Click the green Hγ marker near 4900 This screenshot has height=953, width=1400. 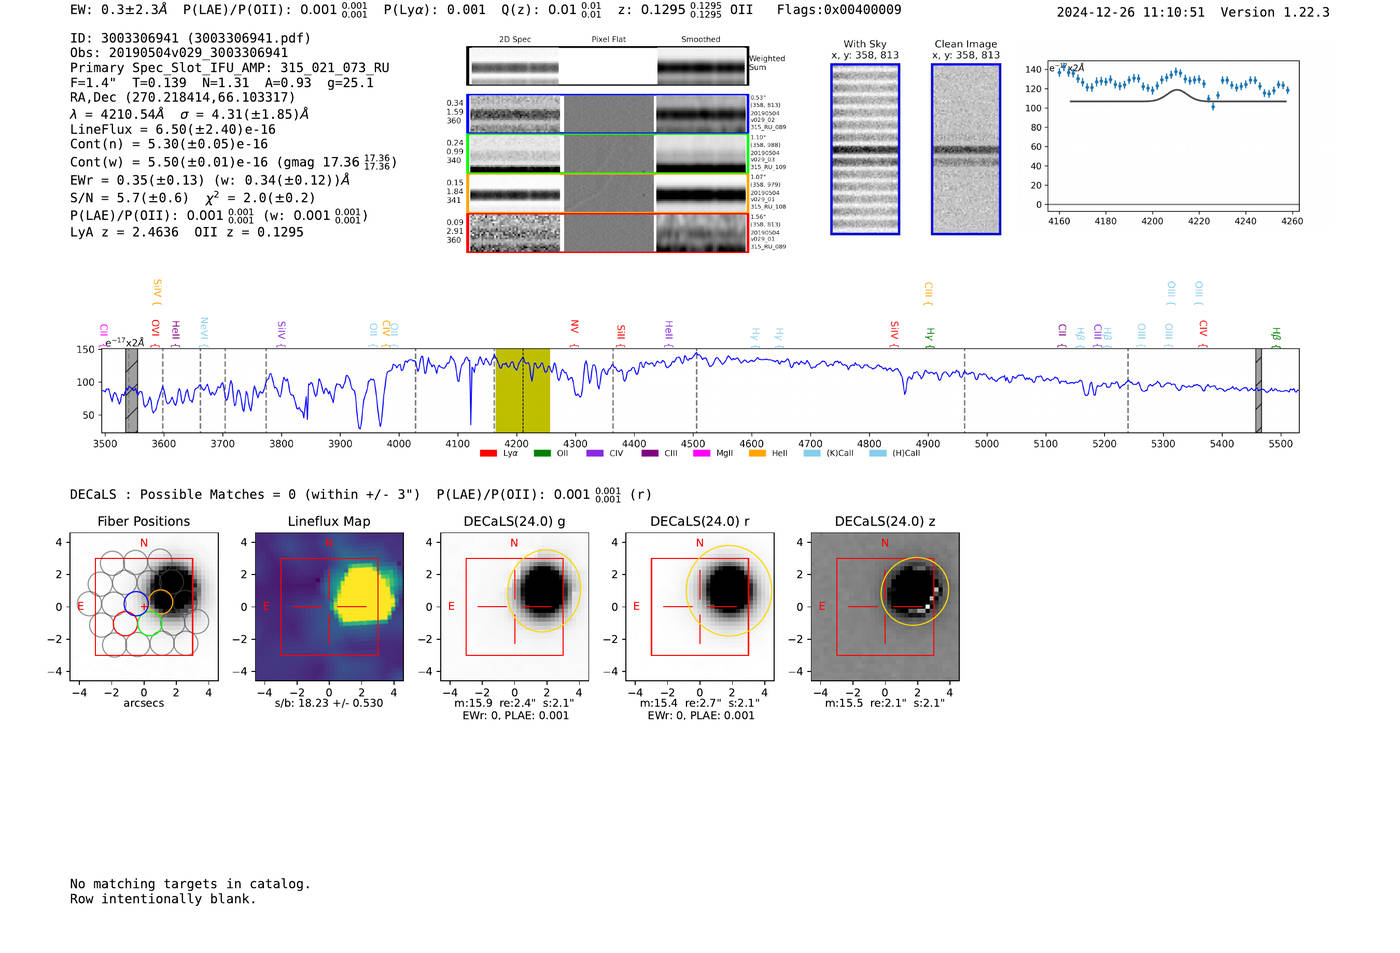click(x=930, y=337)
